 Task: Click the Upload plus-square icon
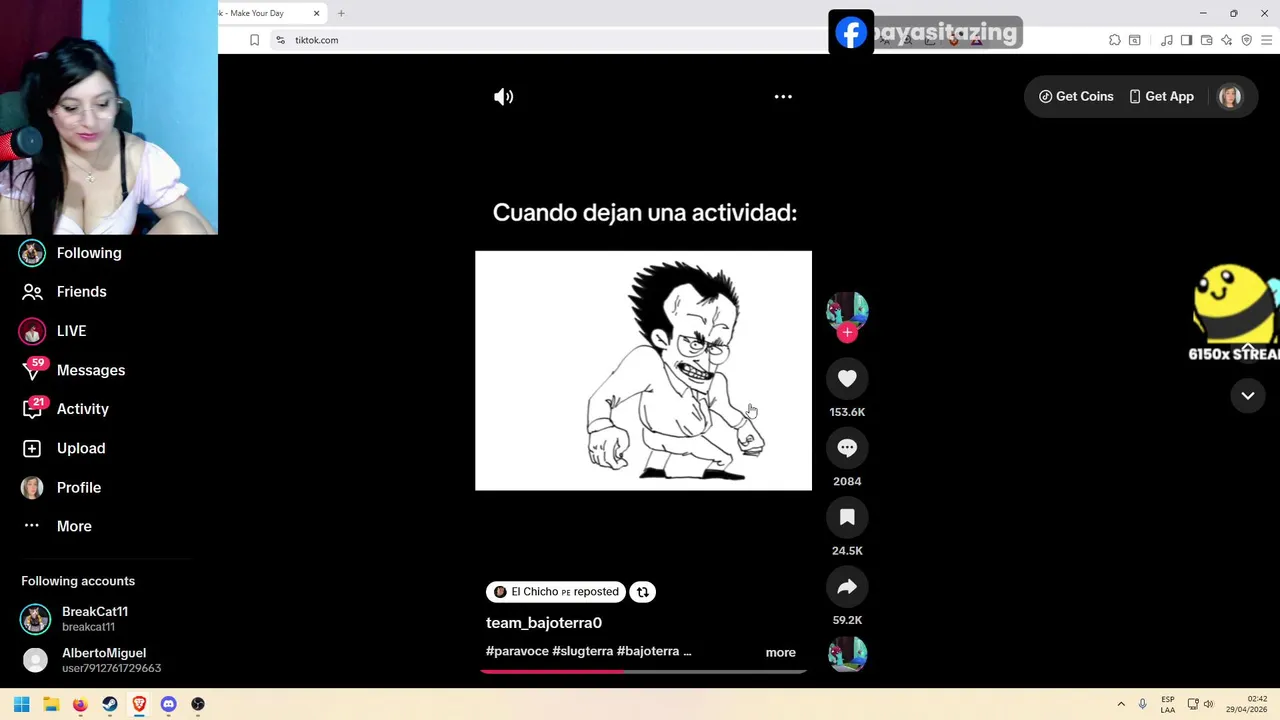(x=32, y=449)
